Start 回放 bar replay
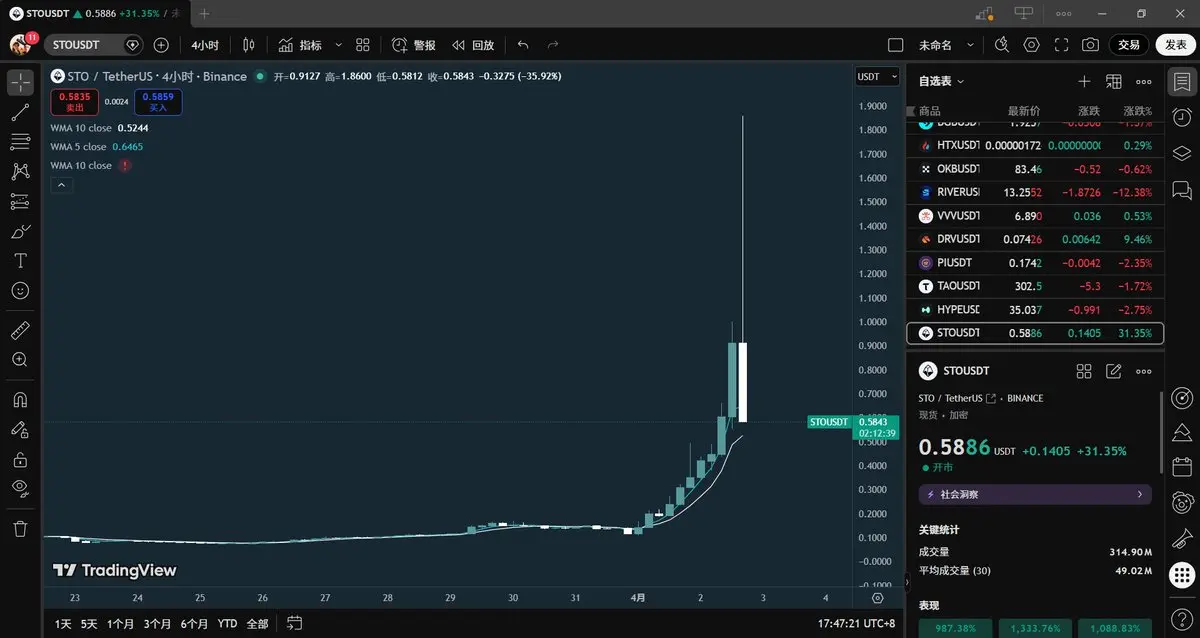Screen dimensions: 1200x638 473,45
